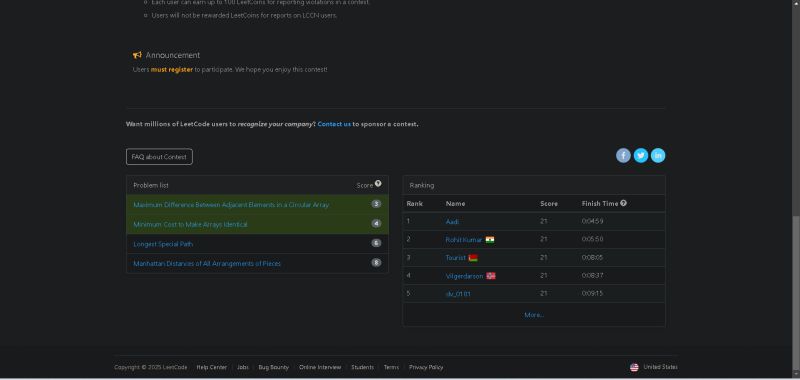This screenshot has height=380, width=800.
Task: Click Finish Time help question-mark icon
Action: (623, 203)
